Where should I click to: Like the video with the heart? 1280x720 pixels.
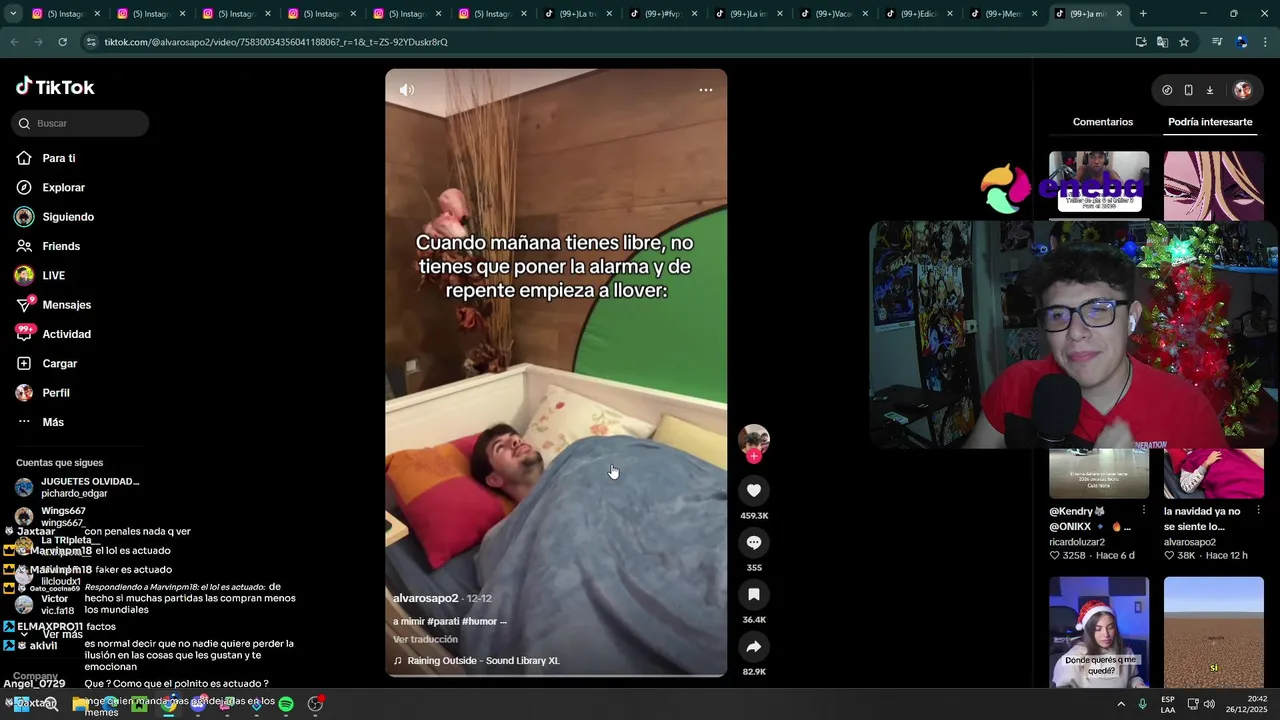point(754,490)
